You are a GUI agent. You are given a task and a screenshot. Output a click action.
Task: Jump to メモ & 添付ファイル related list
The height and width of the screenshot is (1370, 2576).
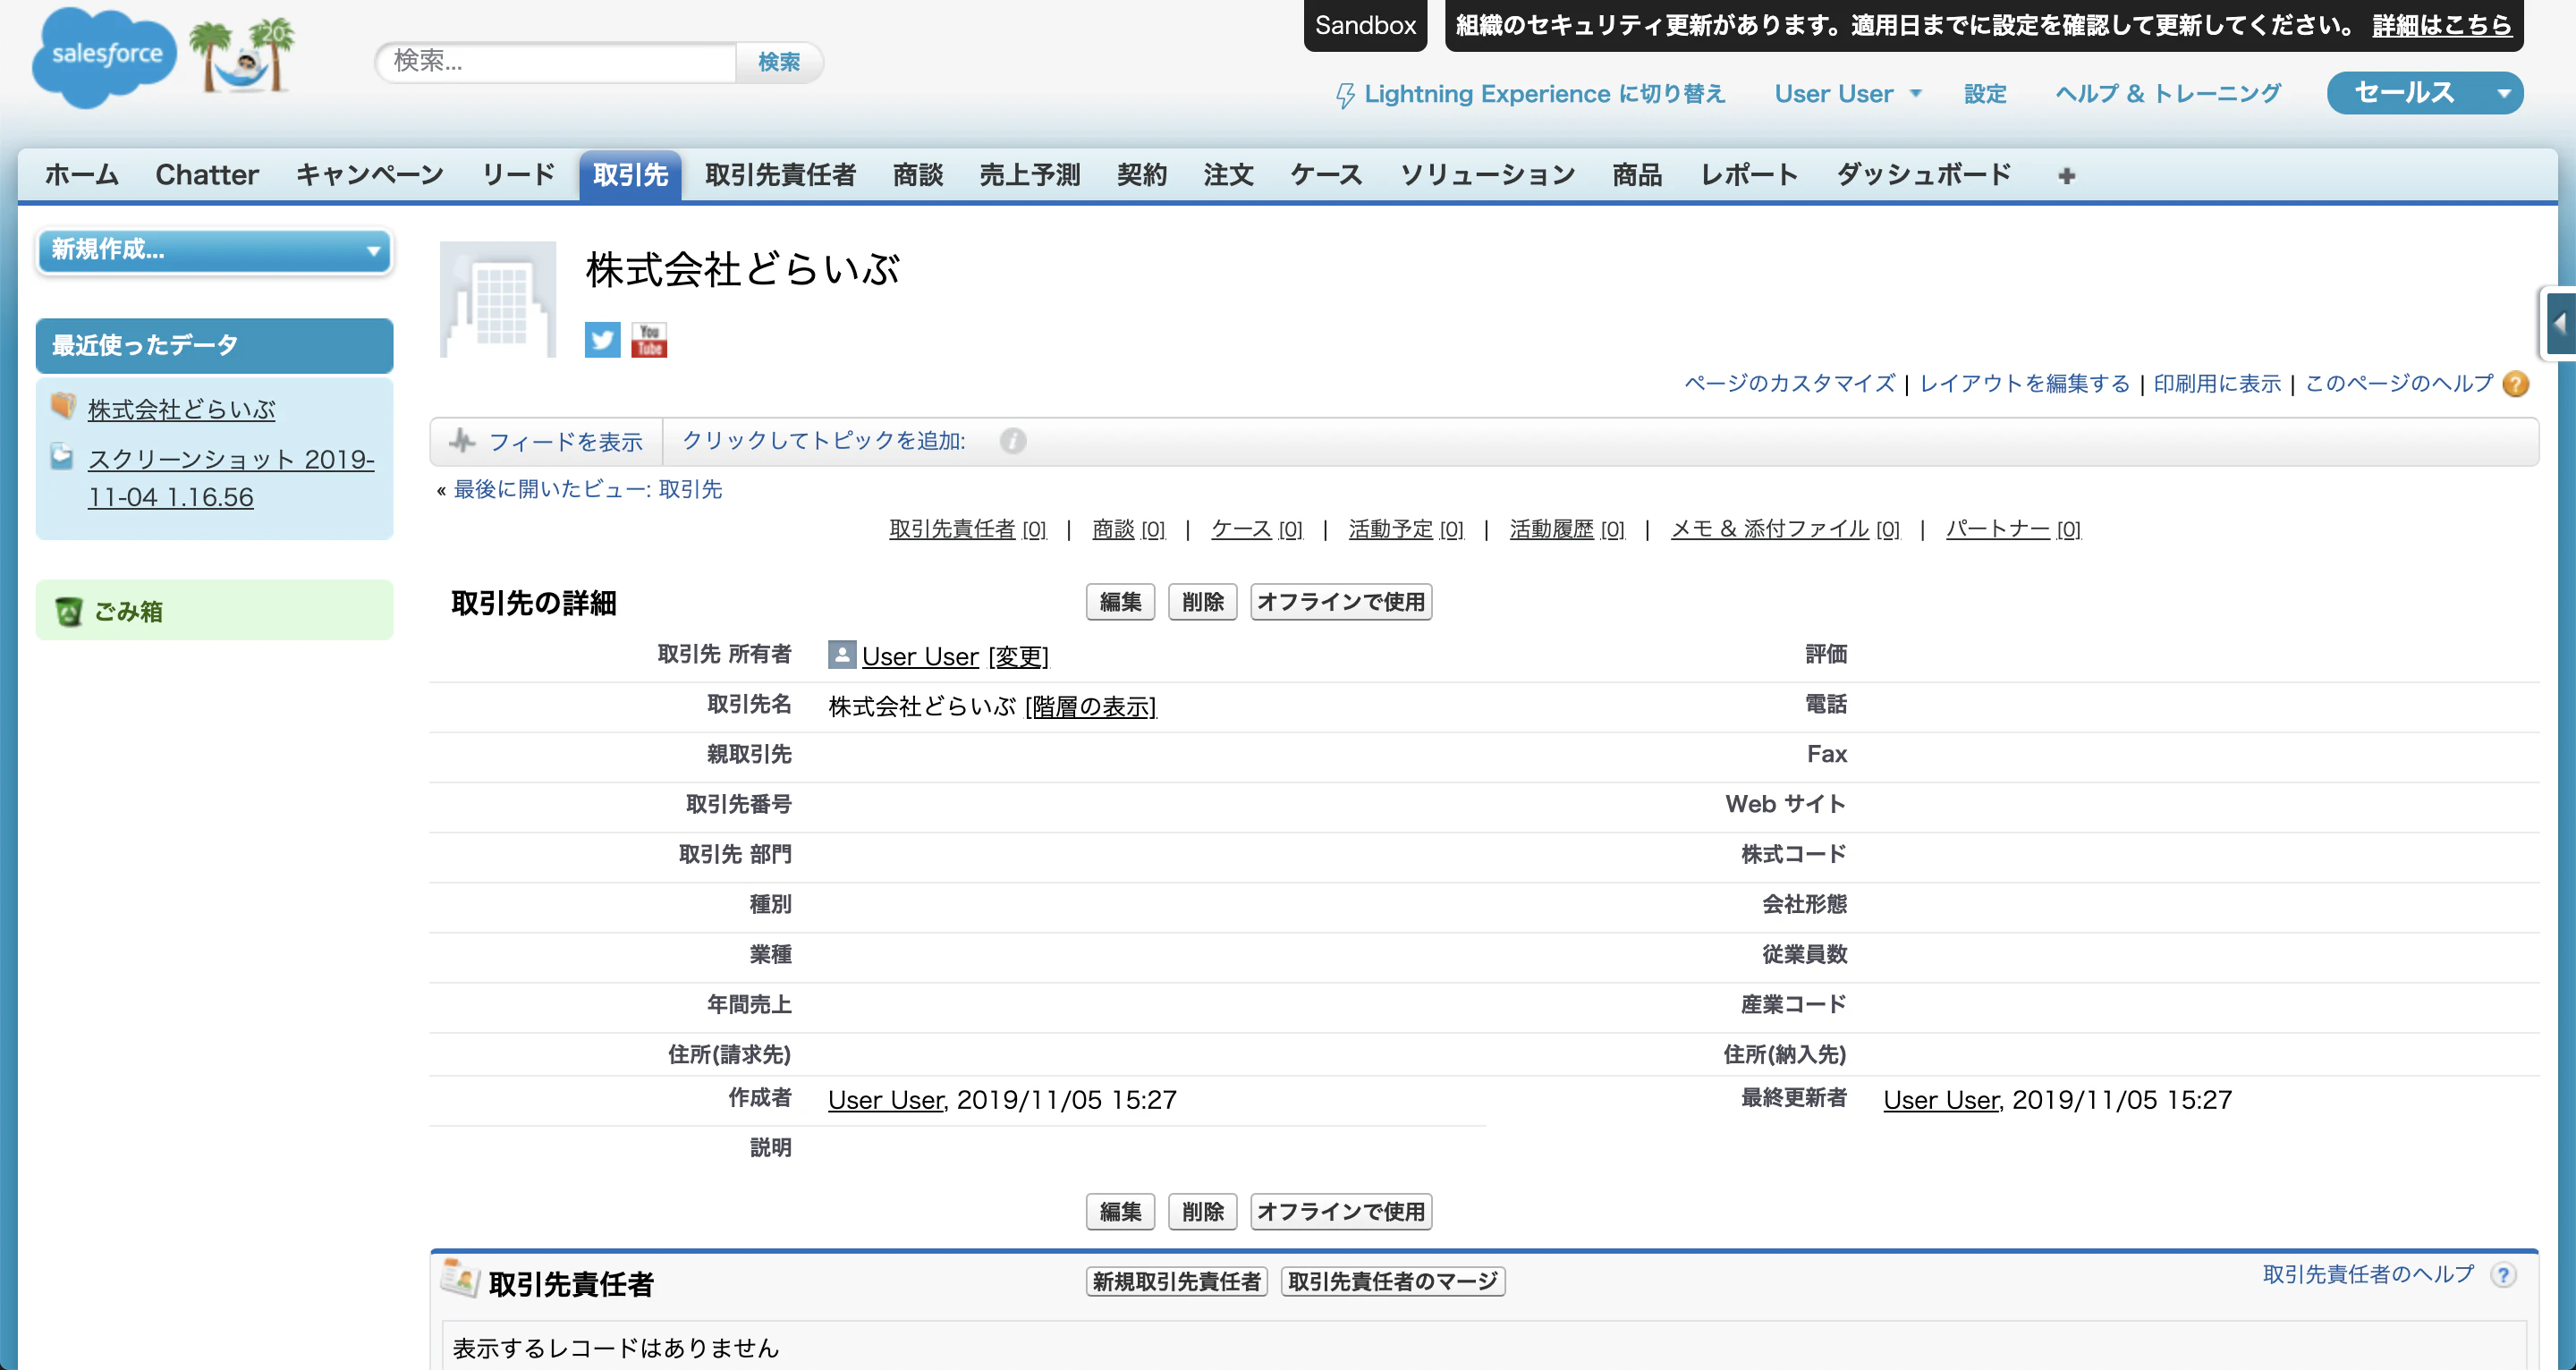click(x=1785, y=529)
